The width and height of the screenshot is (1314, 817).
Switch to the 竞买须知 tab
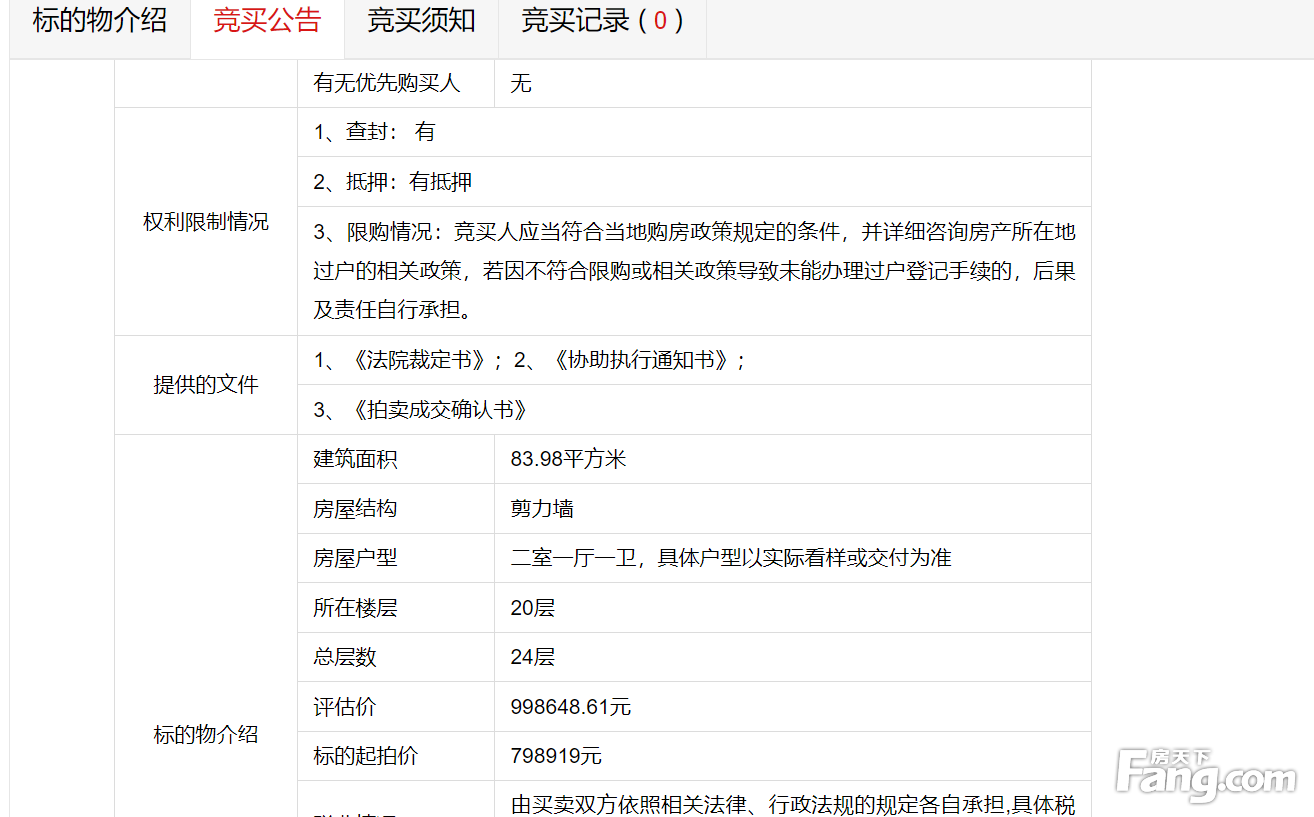pyautogui.click(x=421, y=21)
